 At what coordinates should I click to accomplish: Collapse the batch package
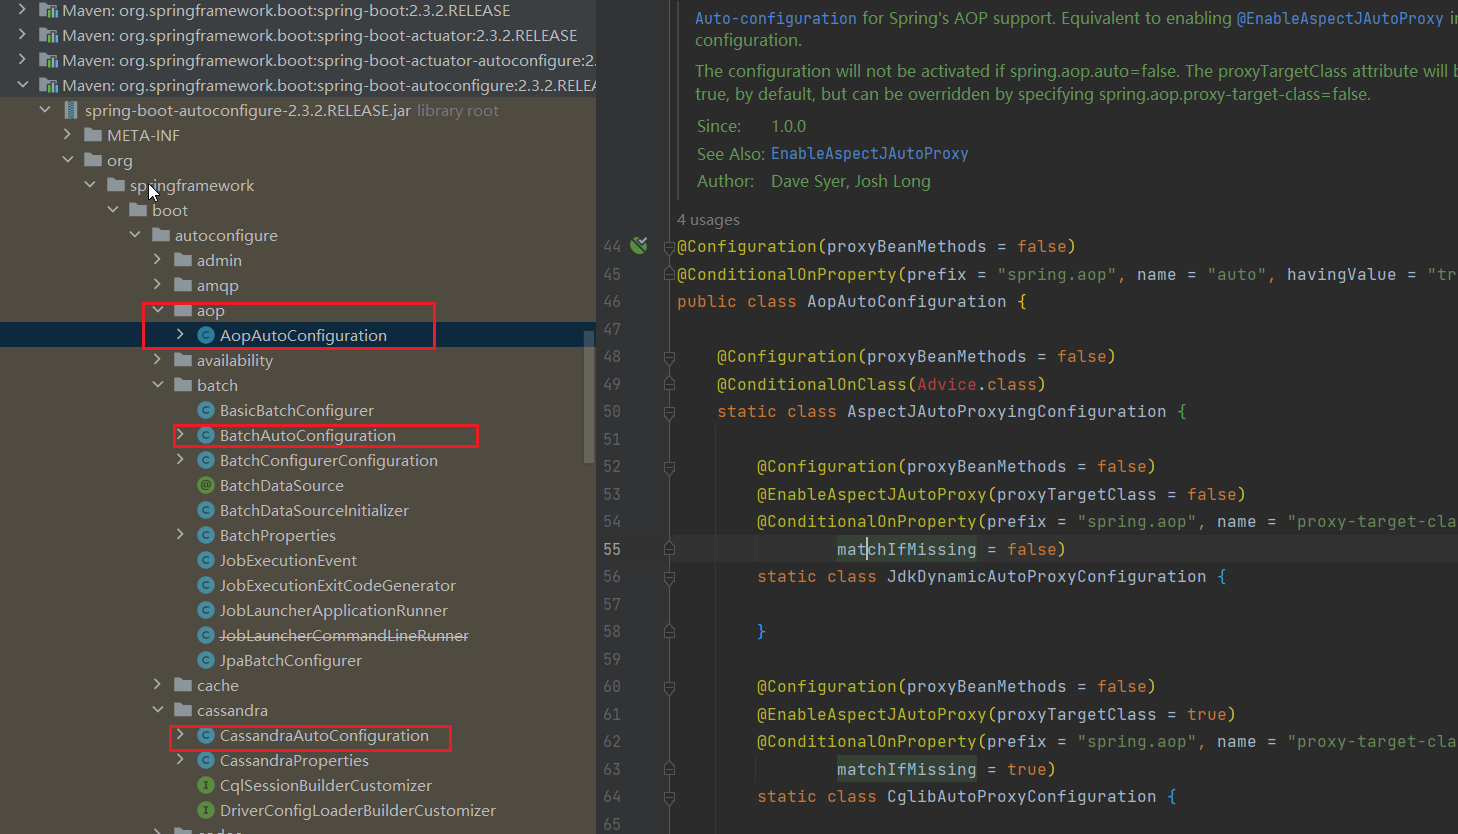(157, 385)
